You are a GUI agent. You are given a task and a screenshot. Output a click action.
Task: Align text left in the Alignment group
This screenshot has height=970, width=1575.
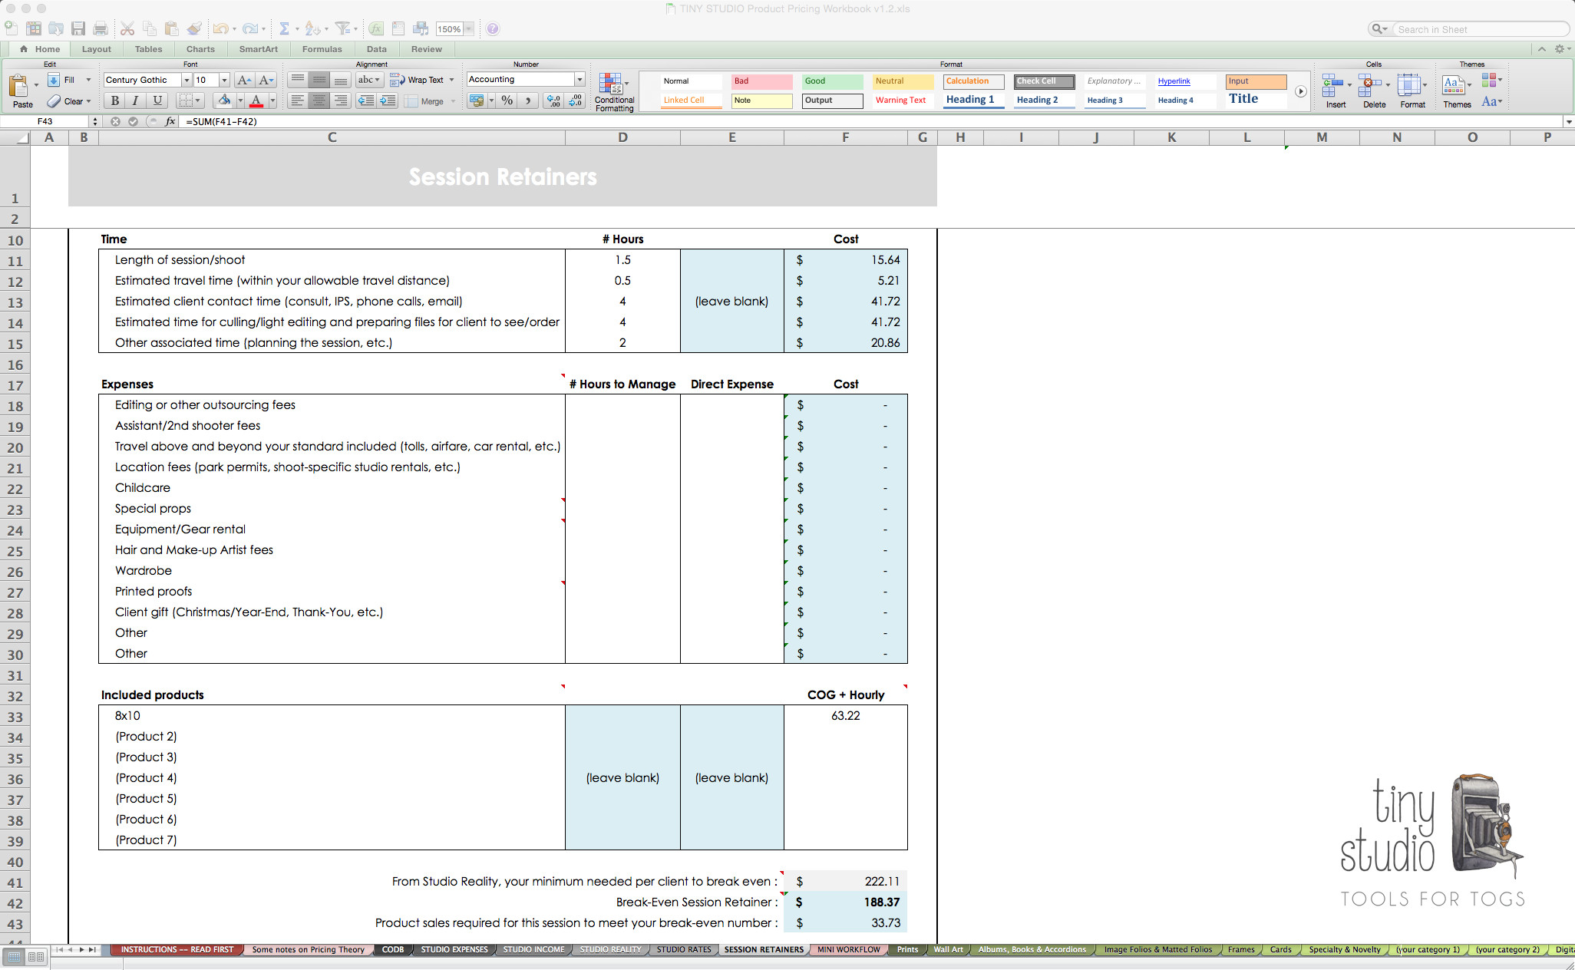[x=297, y=101]
